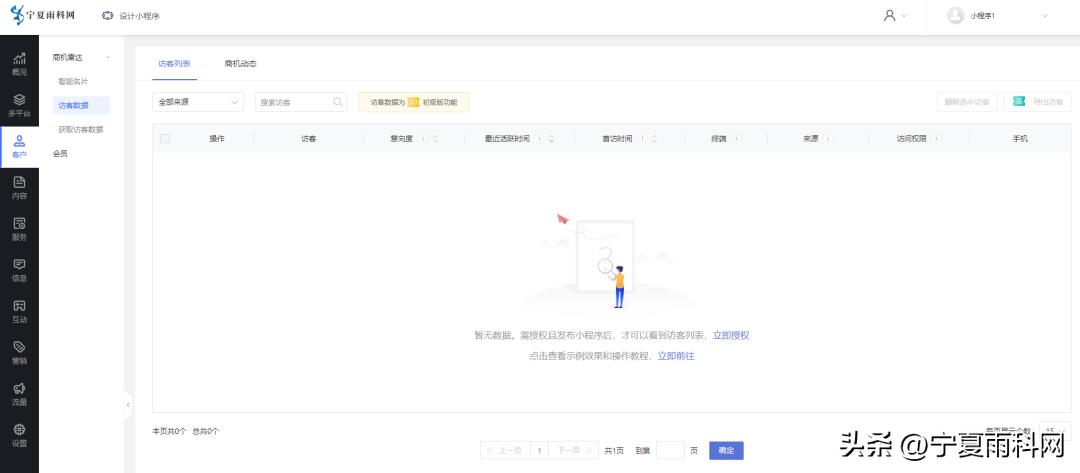Switch to the 商机动态 tab

(240, 64)
